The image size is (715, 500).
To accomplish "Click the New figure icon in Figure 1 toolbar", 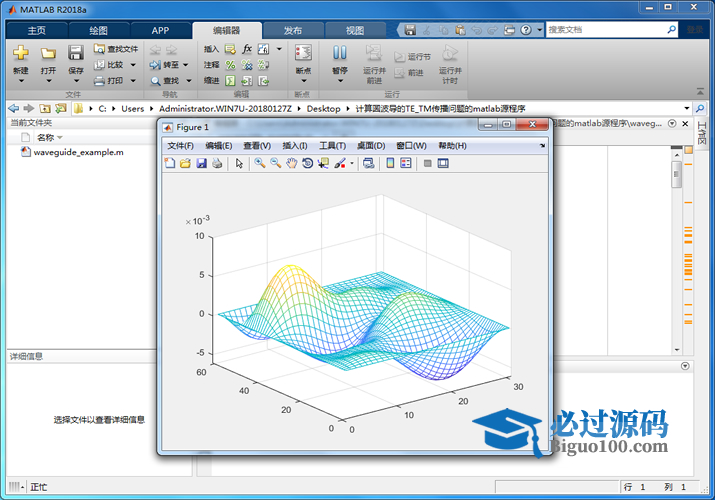I will [x=170, y=163].
